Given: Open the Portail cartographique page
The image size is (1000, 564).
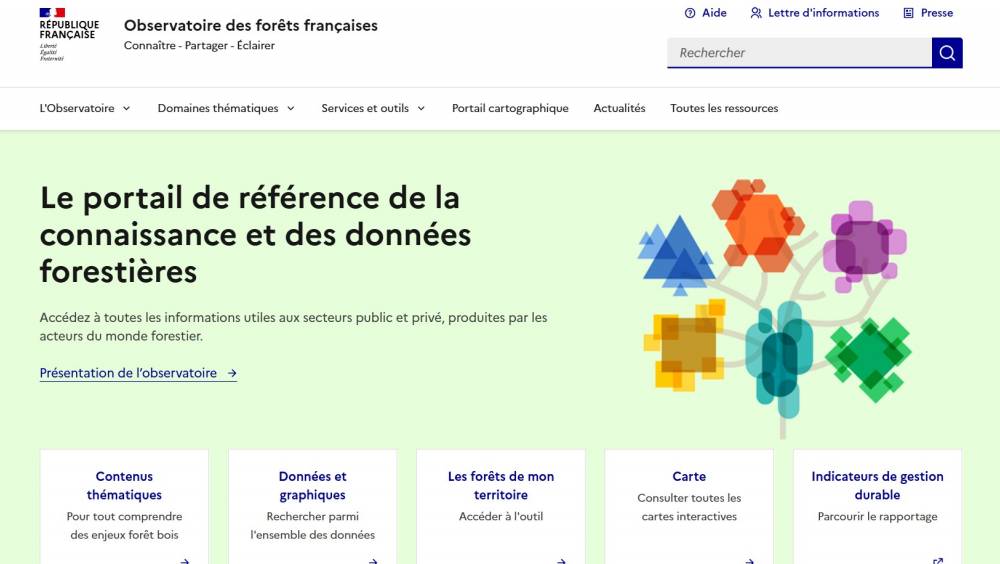Looking at the screenshot, I should tap(510, 108).
